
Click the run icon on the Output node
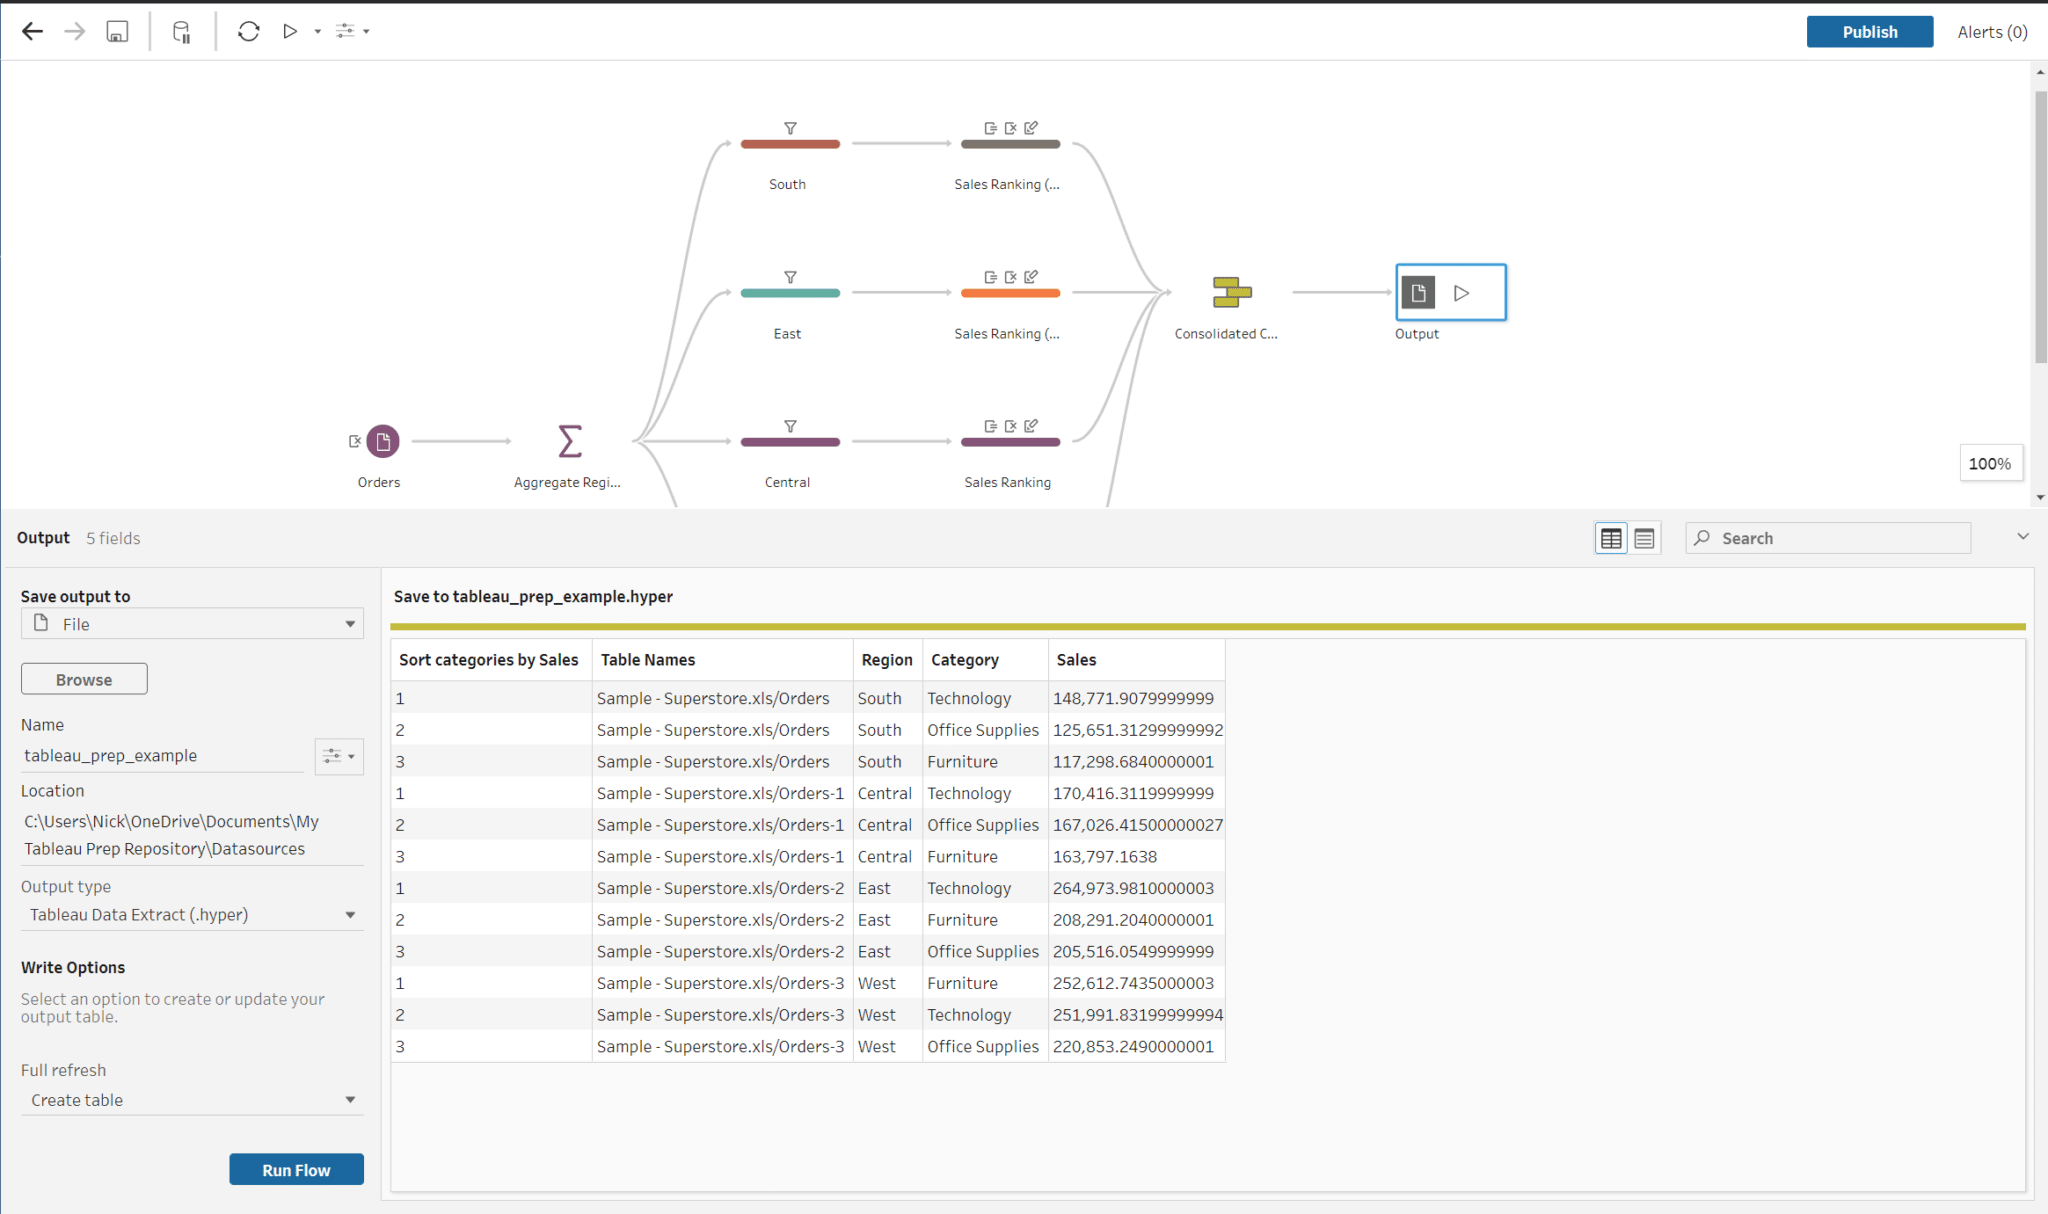click(x=1461, y=293)
